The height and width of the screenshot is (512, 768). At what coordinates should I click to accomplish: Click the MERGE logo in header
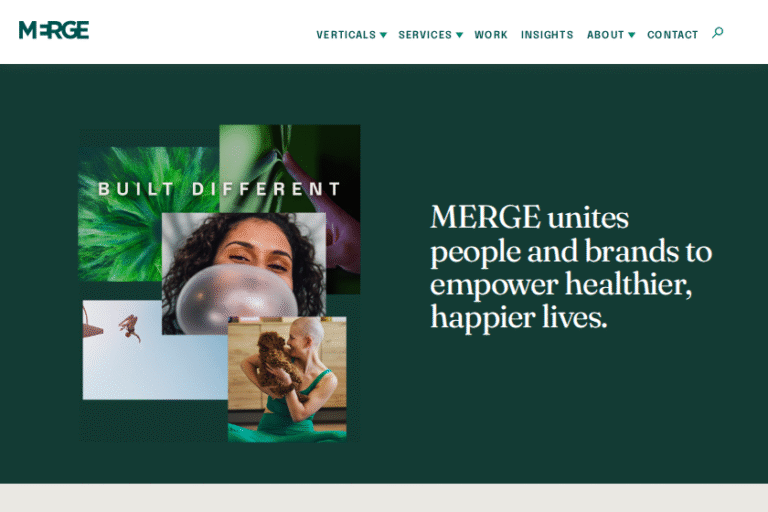click(x=54, y=30)
